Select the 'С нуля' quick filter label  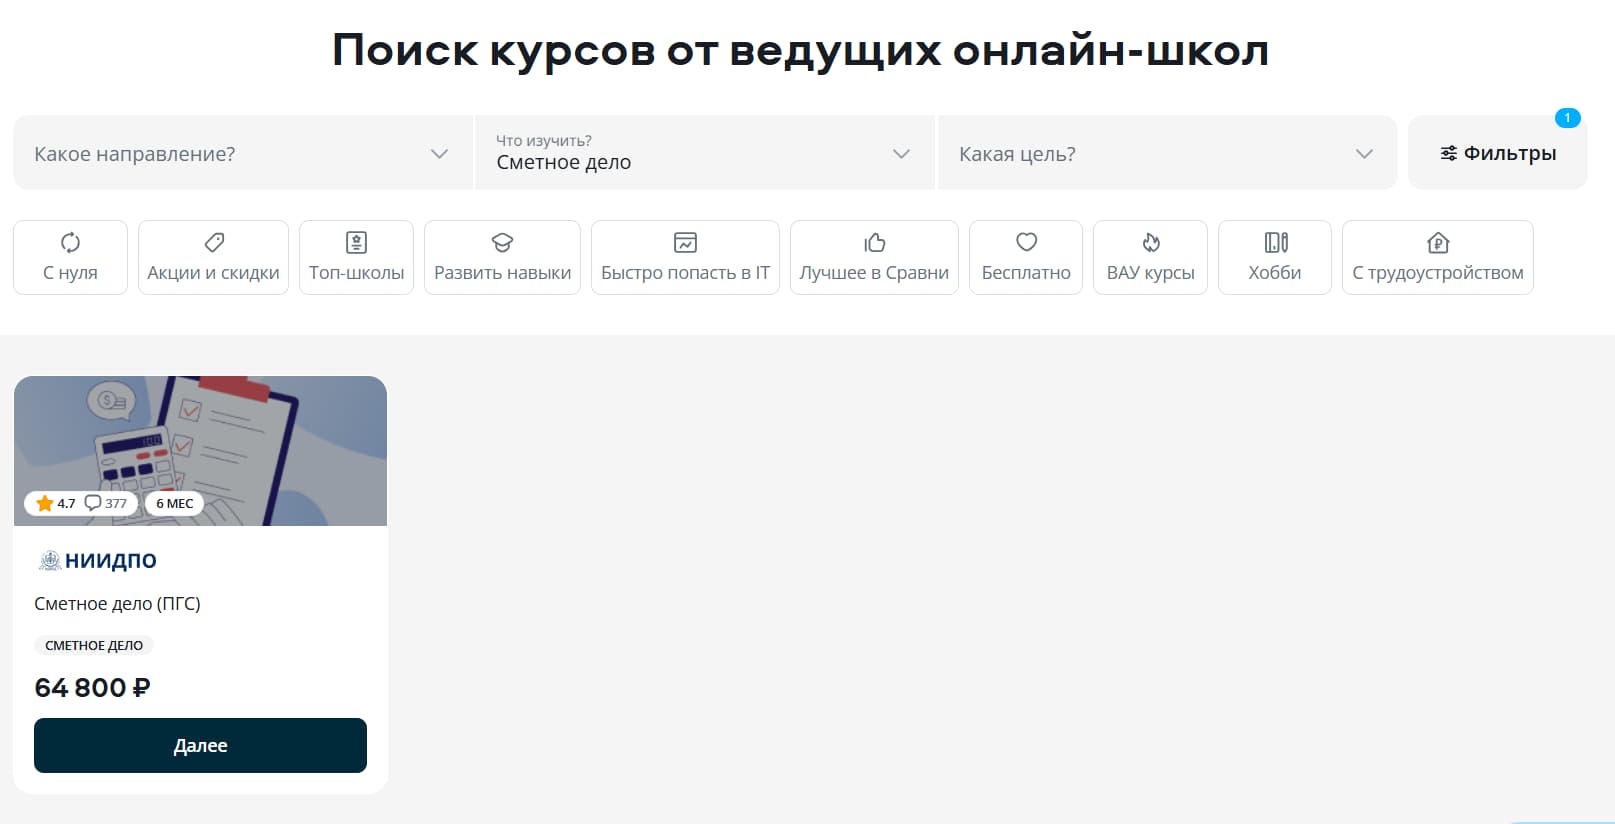tap(70, 273)
